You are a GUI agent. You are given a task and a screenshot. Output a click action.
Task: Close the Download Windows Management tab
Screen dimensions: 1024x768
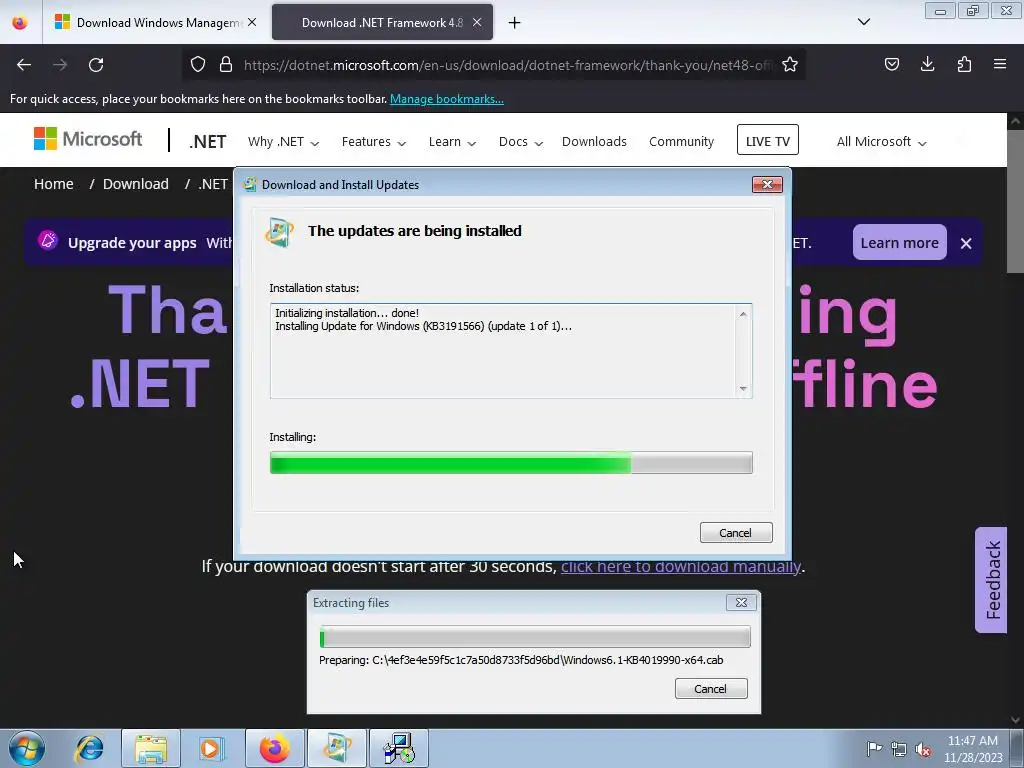252,22
